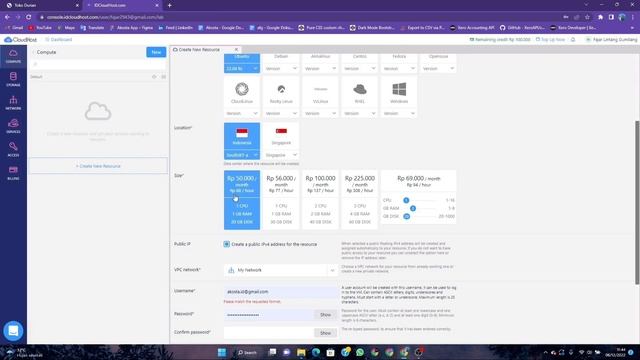Select the Rp 100.000 per month plan
The width and height of the screenshot is (640, 360).
coord(320,200)
